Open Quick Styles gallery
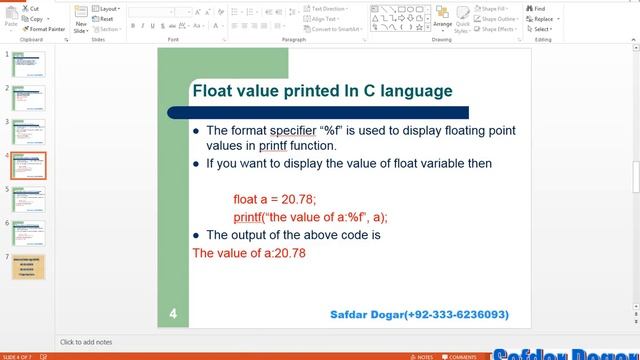Screen dimensions: 640x360 (x=462, y=20)
